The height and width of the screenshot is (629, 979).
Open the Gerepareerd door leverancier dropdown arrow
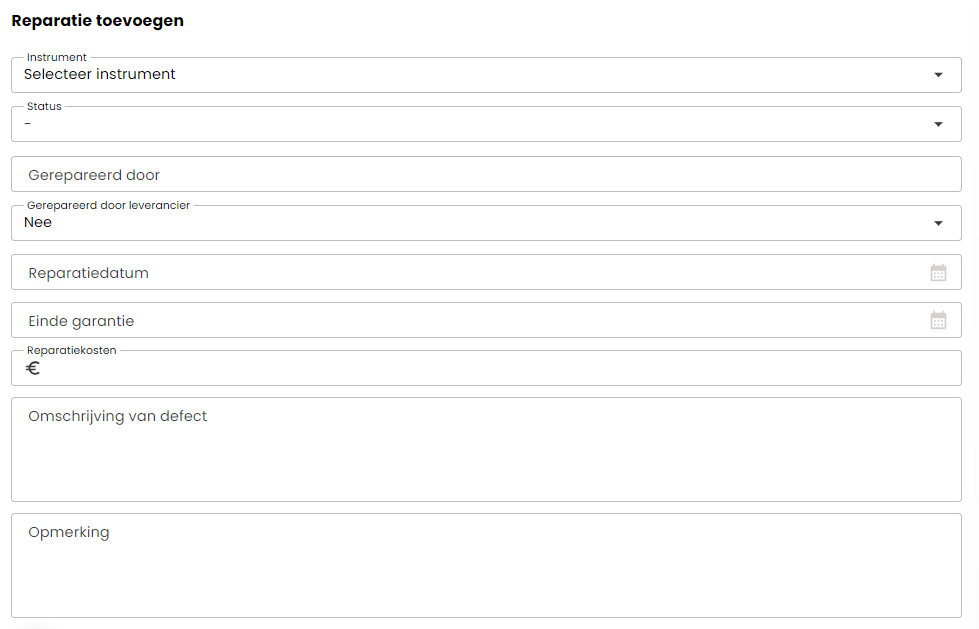pos(938,223)
